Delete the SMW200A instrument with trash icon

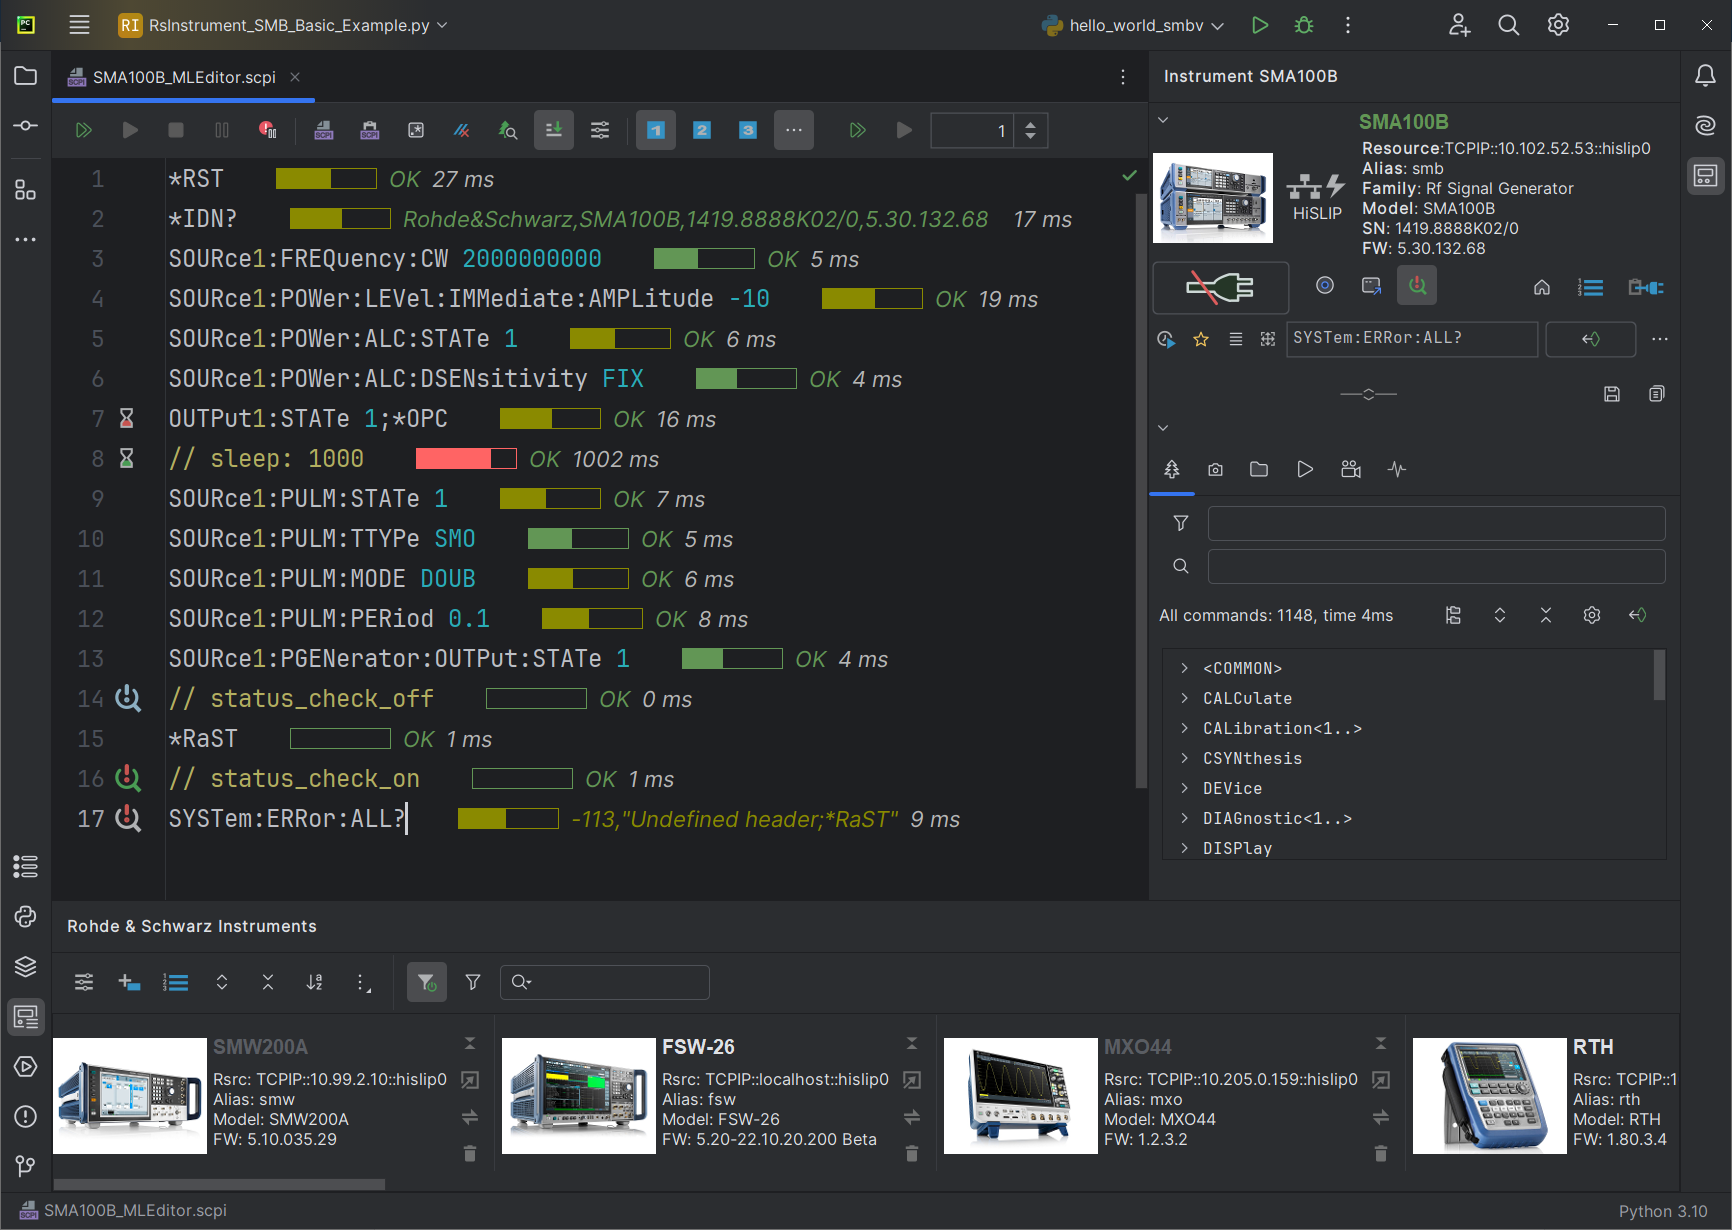pyautogui.click(x=470, y=1154)
